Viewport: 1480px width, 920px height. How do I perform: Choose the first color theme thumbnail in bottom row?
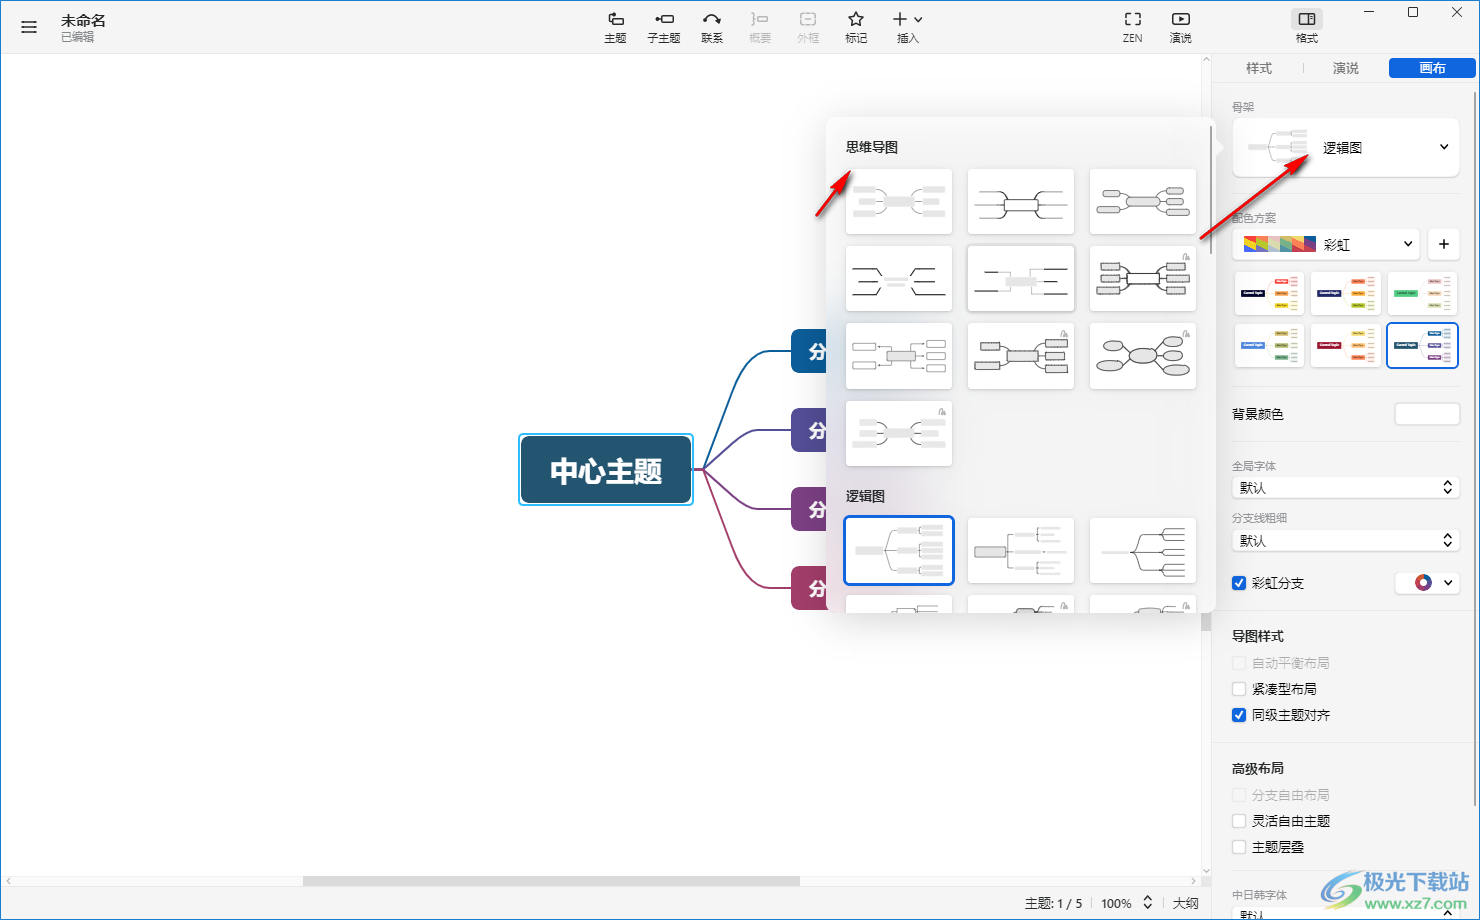[1269, 345]
